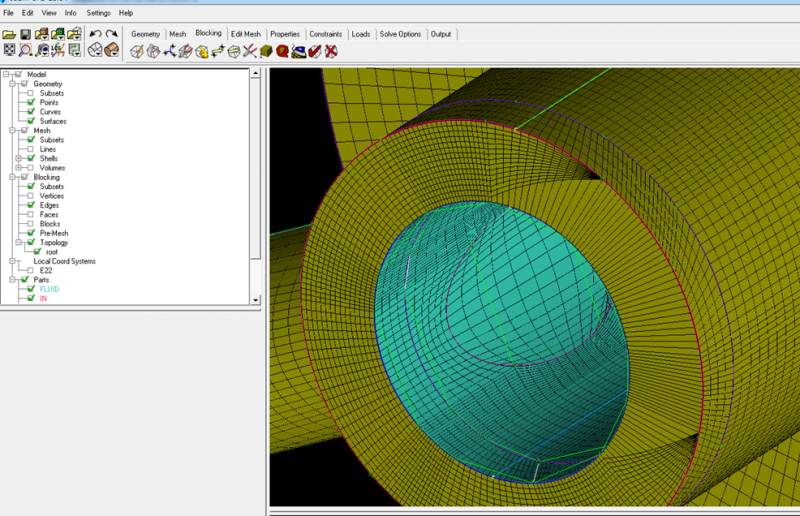Switch to the Edit Mesh tab
This screenshot has height=516, width=800.
coord(245,34)
